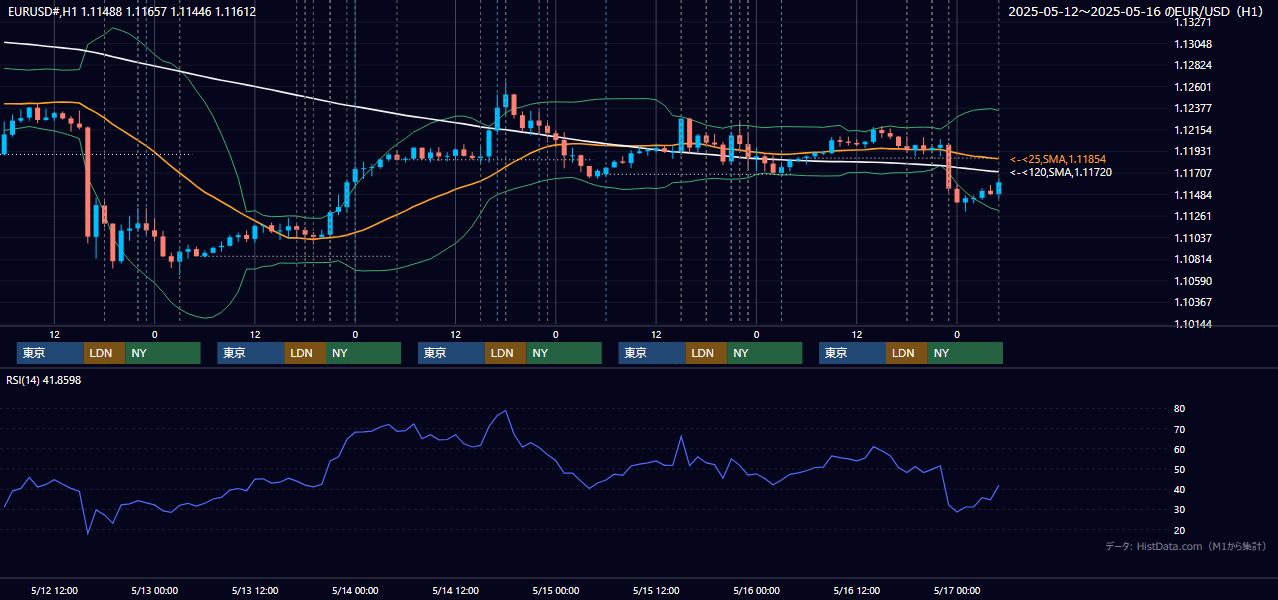
Task: Select price level 1.11484
Action: click(x=1192, y=195)
